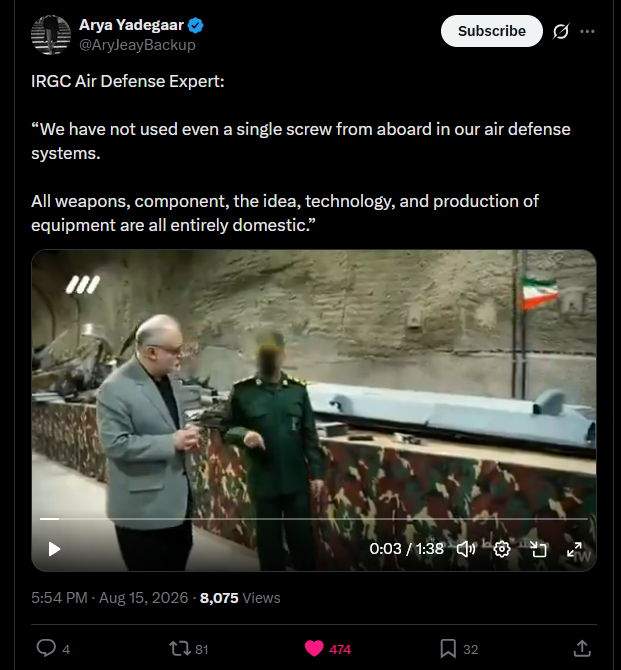
Task: Open video playback settings gear
Action: point(502,549)
